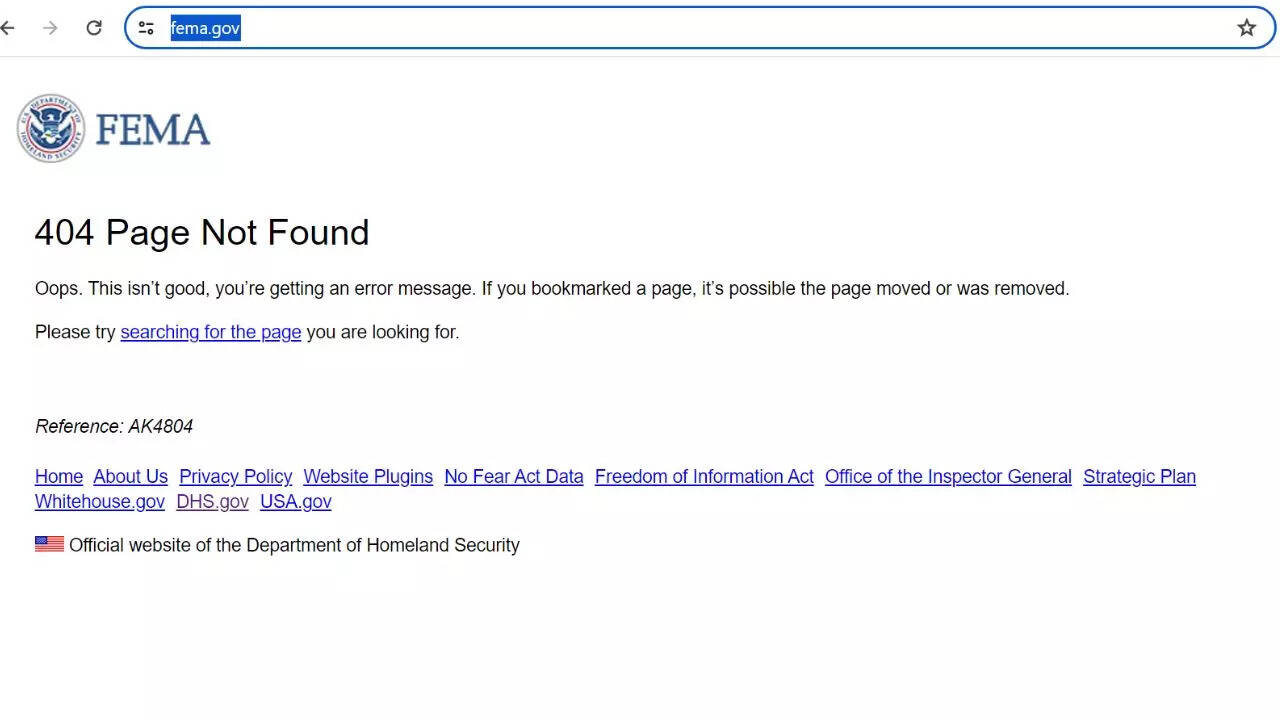Click the FEMA logo
Viewport: 1280px width, 720px height.
tap(152, 128)
